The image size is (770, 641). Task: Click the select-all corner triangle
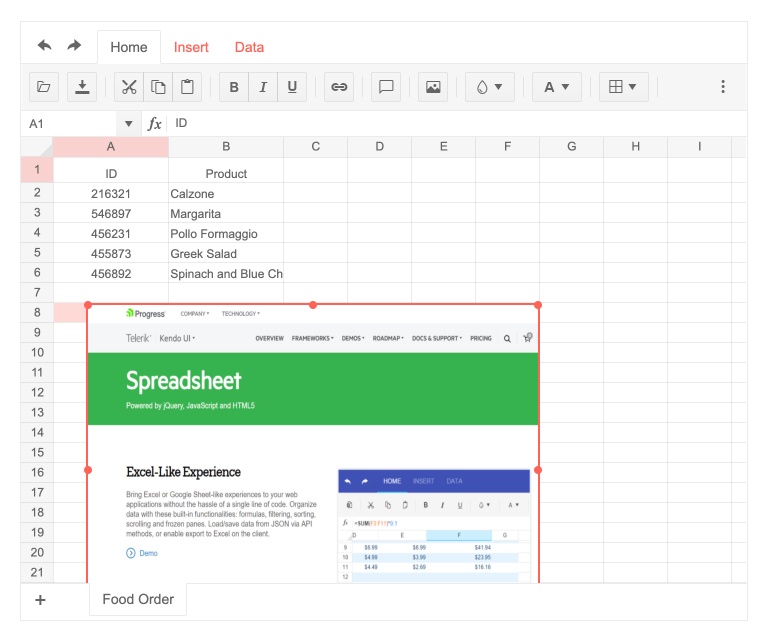[37, 147]
